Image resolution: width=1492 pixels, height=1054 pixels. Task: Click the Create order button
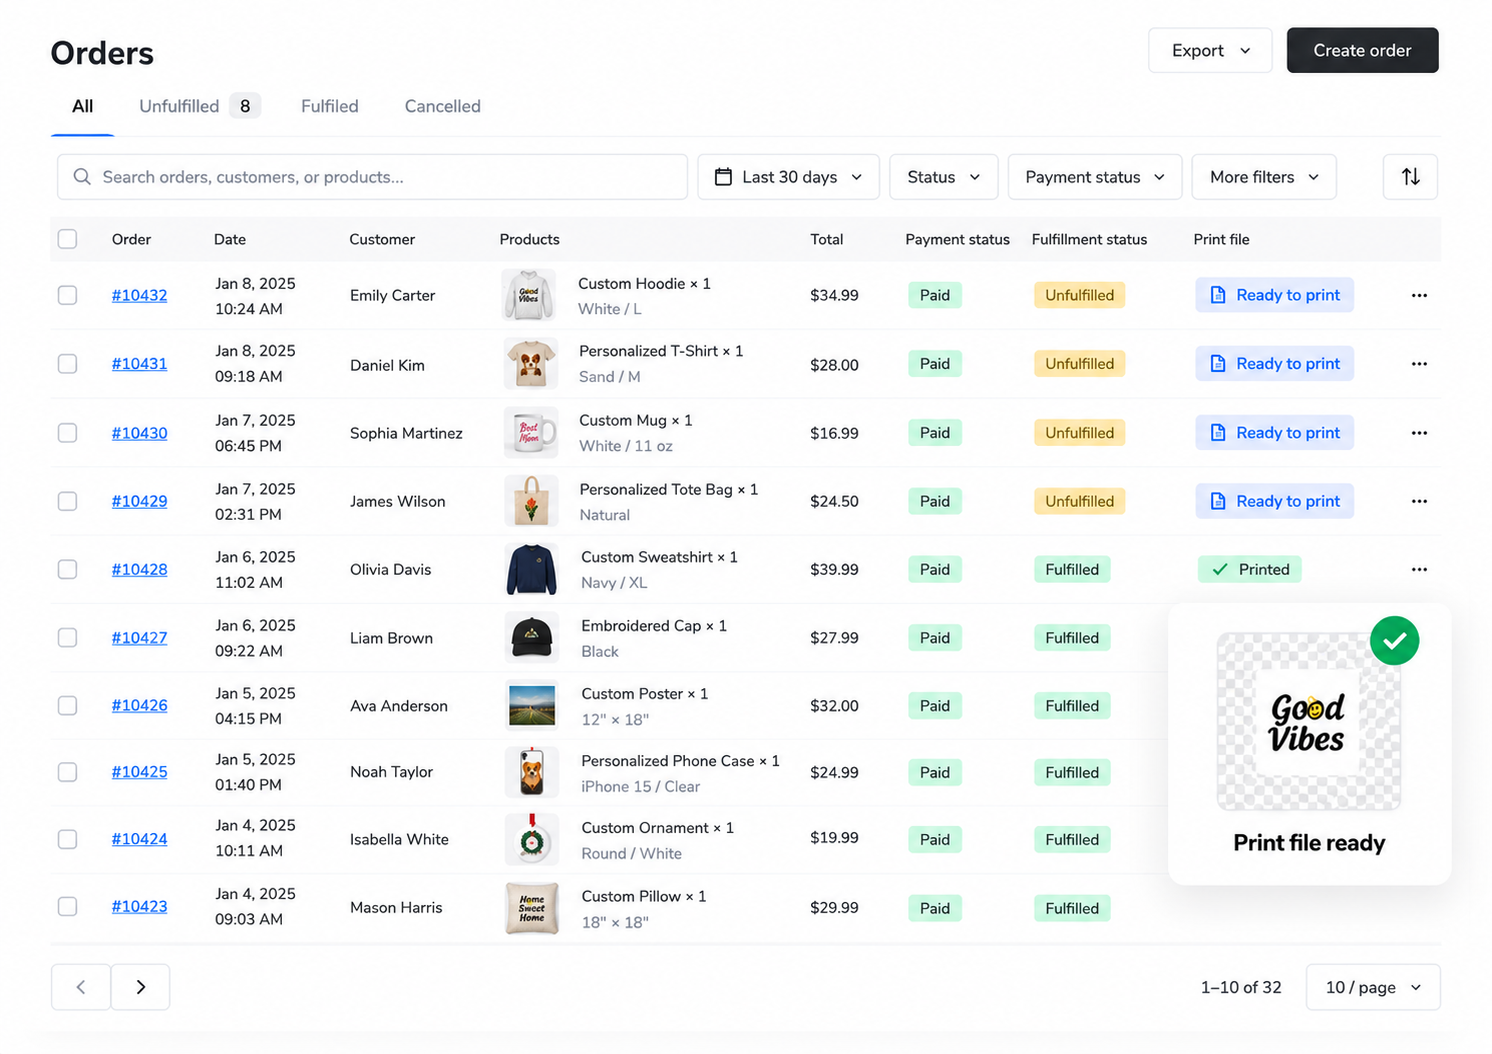pyautogui.click(x=1362, y=50)
